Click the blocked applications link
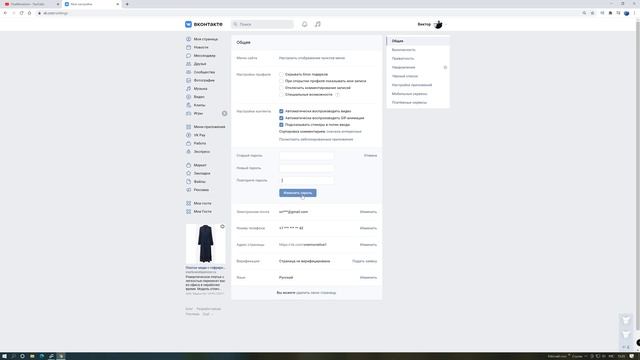The height and width of the screenshot is (360, 640). [x=316, y=140]
